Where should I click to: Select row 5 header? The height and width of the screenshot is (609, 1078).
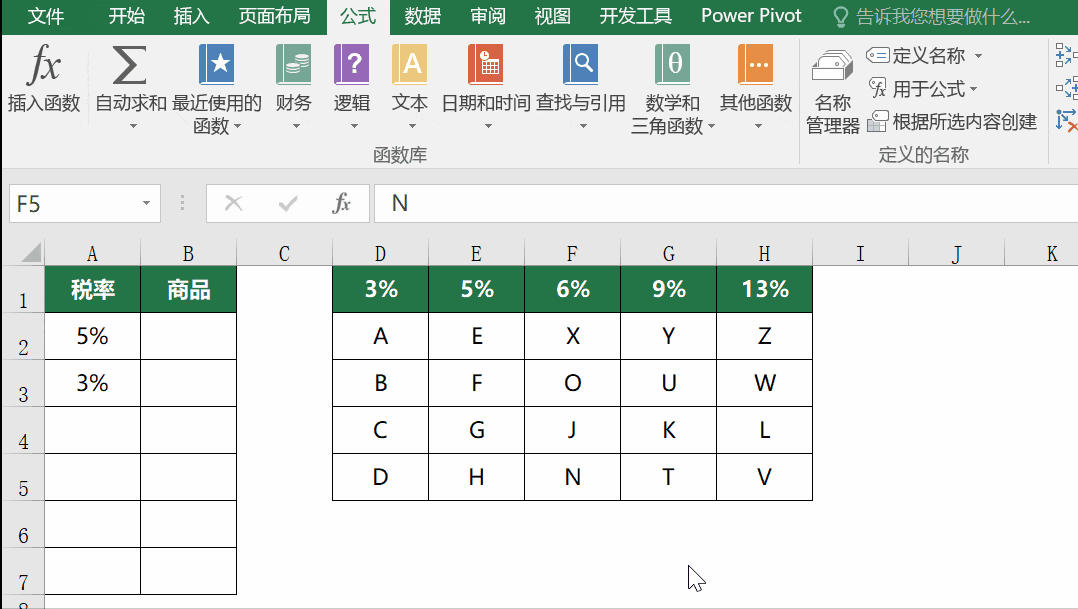(x=23, y=478)
